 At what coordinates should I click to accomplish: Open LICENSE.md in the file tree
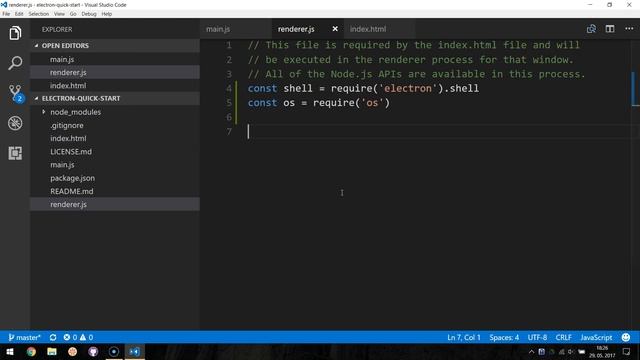(x=115, y=151)
